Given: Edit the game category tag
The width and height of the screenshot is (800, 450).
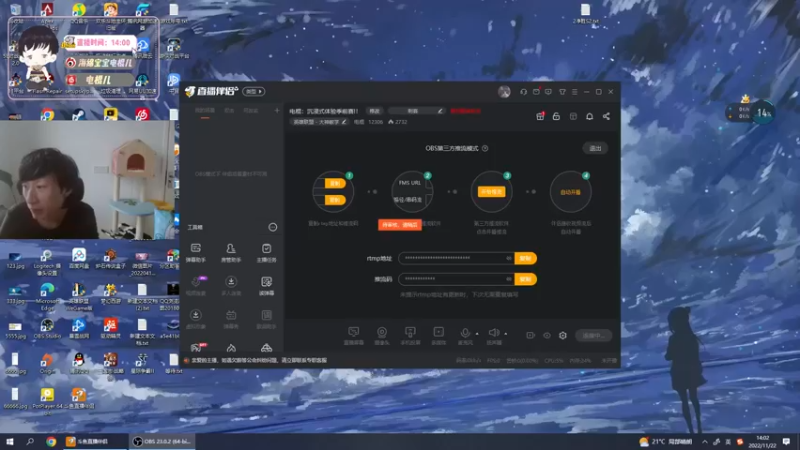Looking at the screenshot, I should click(320, 122).
